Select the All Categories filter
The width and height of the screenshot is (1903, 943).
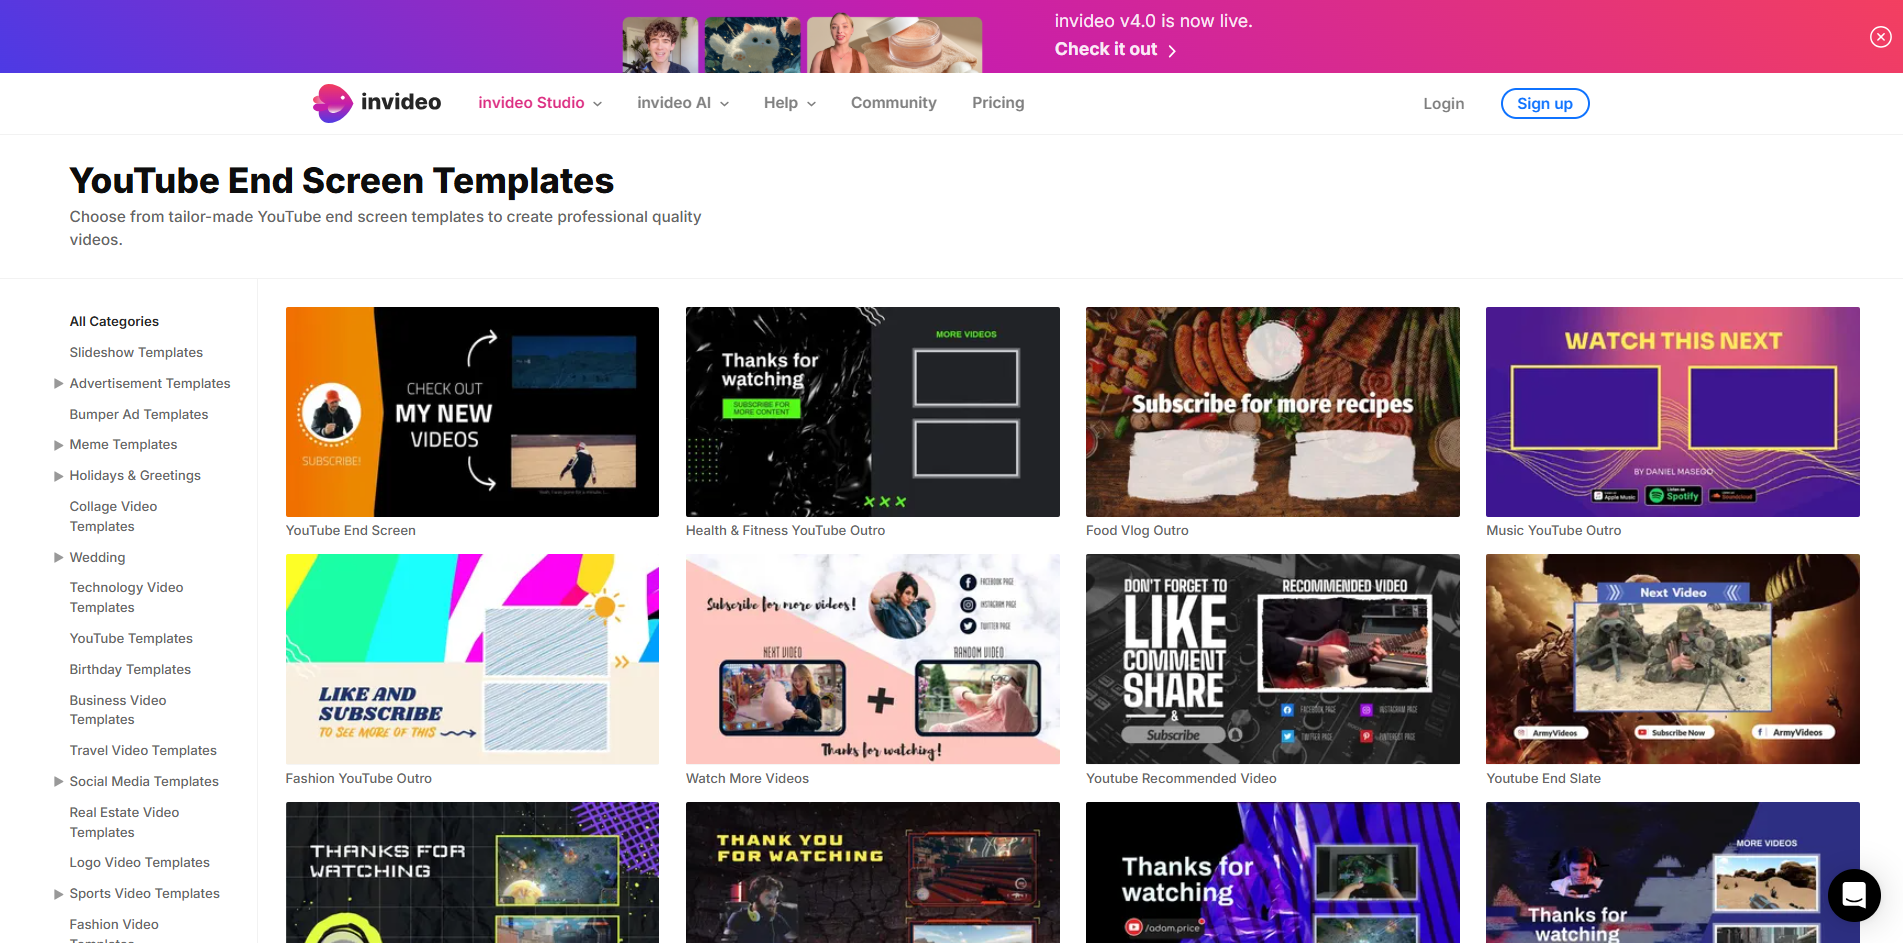click(114, 321)
